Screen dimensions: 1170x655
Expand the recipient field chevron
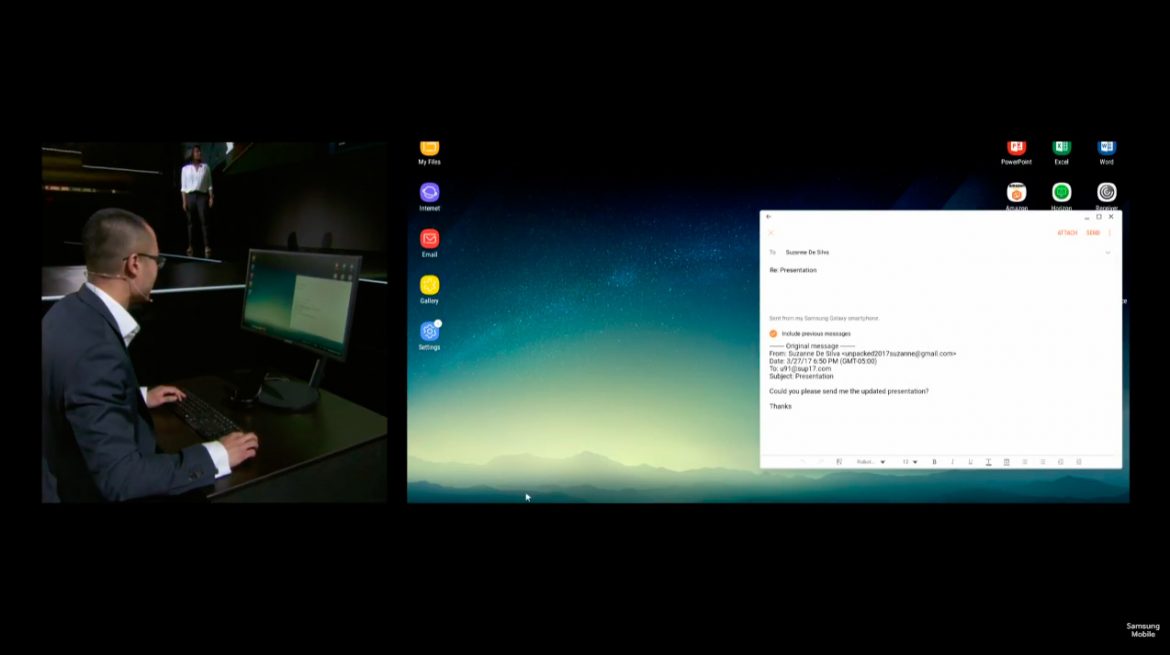click(x=1107, y=252)
